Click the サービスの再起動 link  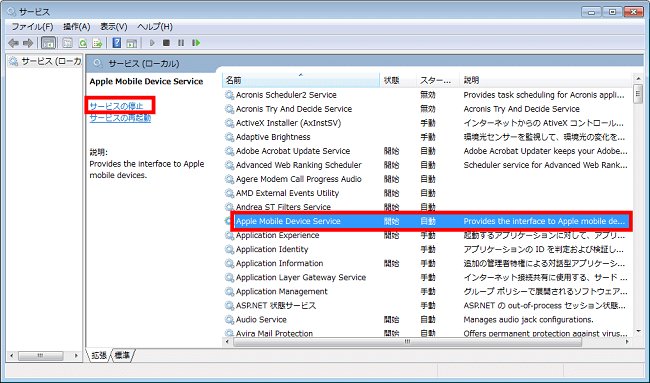point(120,118)
